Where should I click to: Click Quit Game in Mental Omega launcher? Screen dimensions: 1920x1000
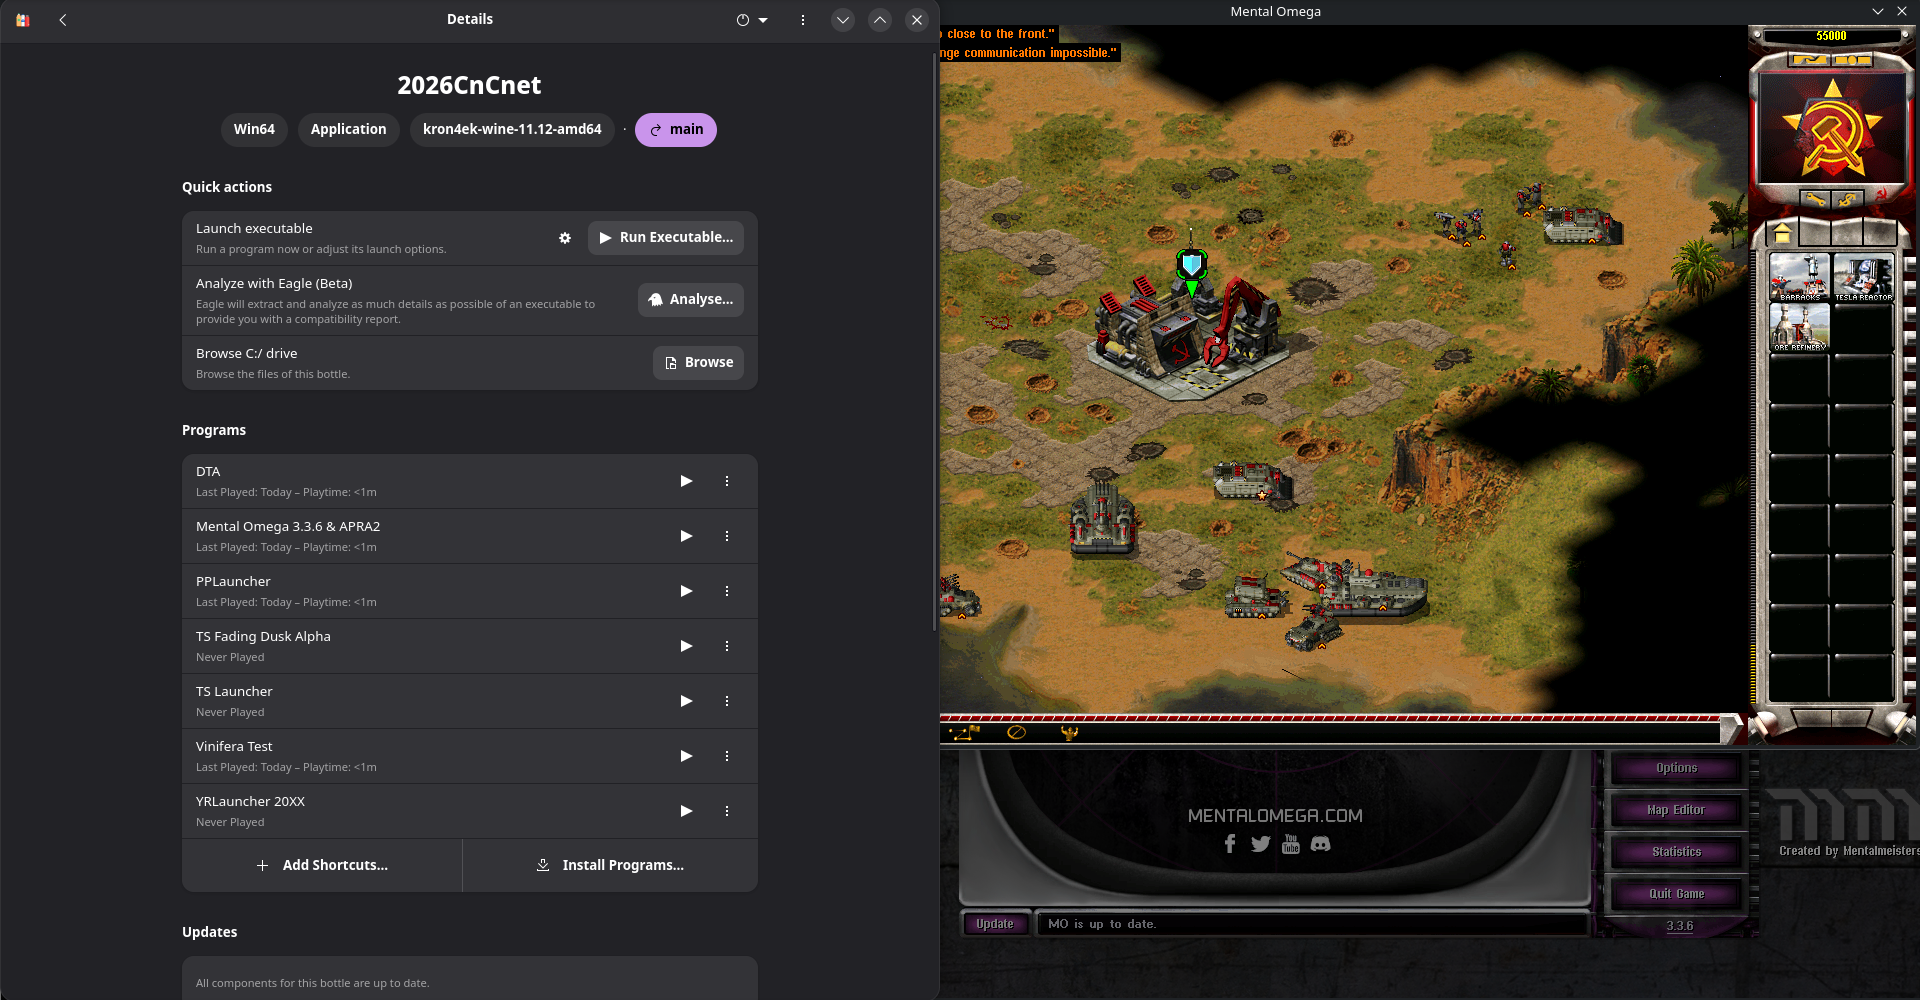[x=1676, y=894]
